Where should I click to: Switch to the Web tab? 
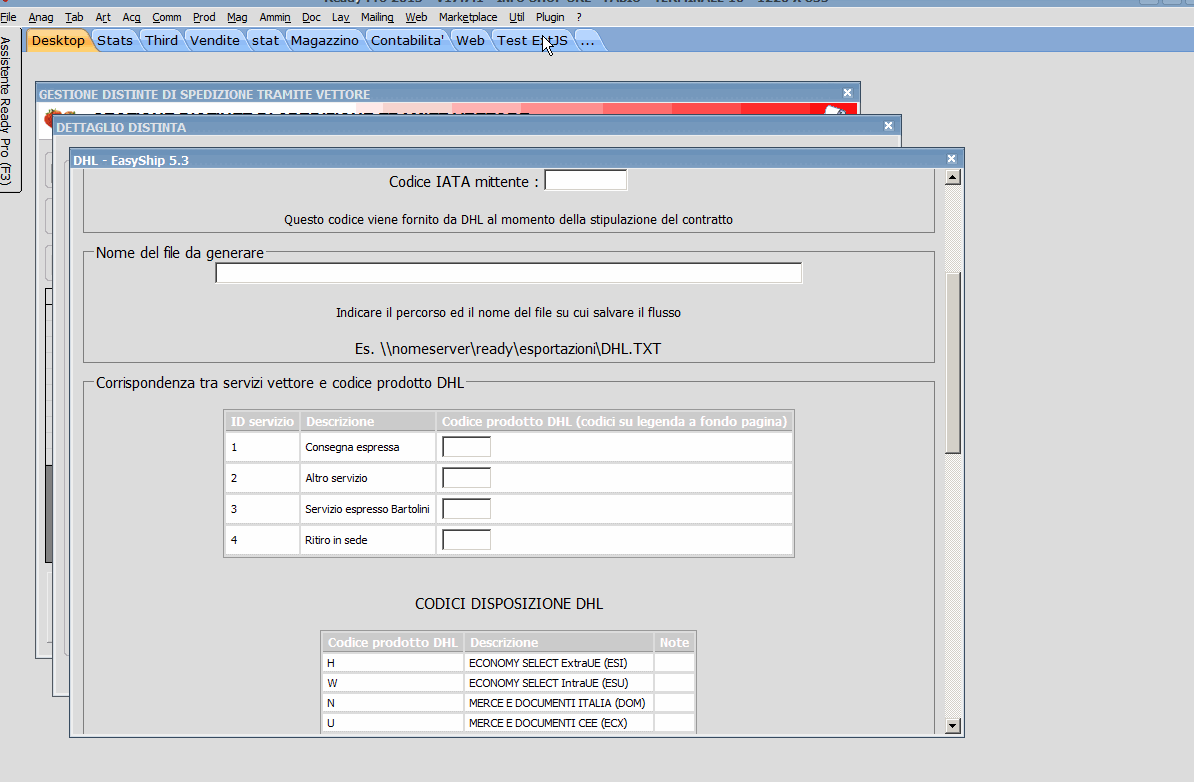coord(471,40)
